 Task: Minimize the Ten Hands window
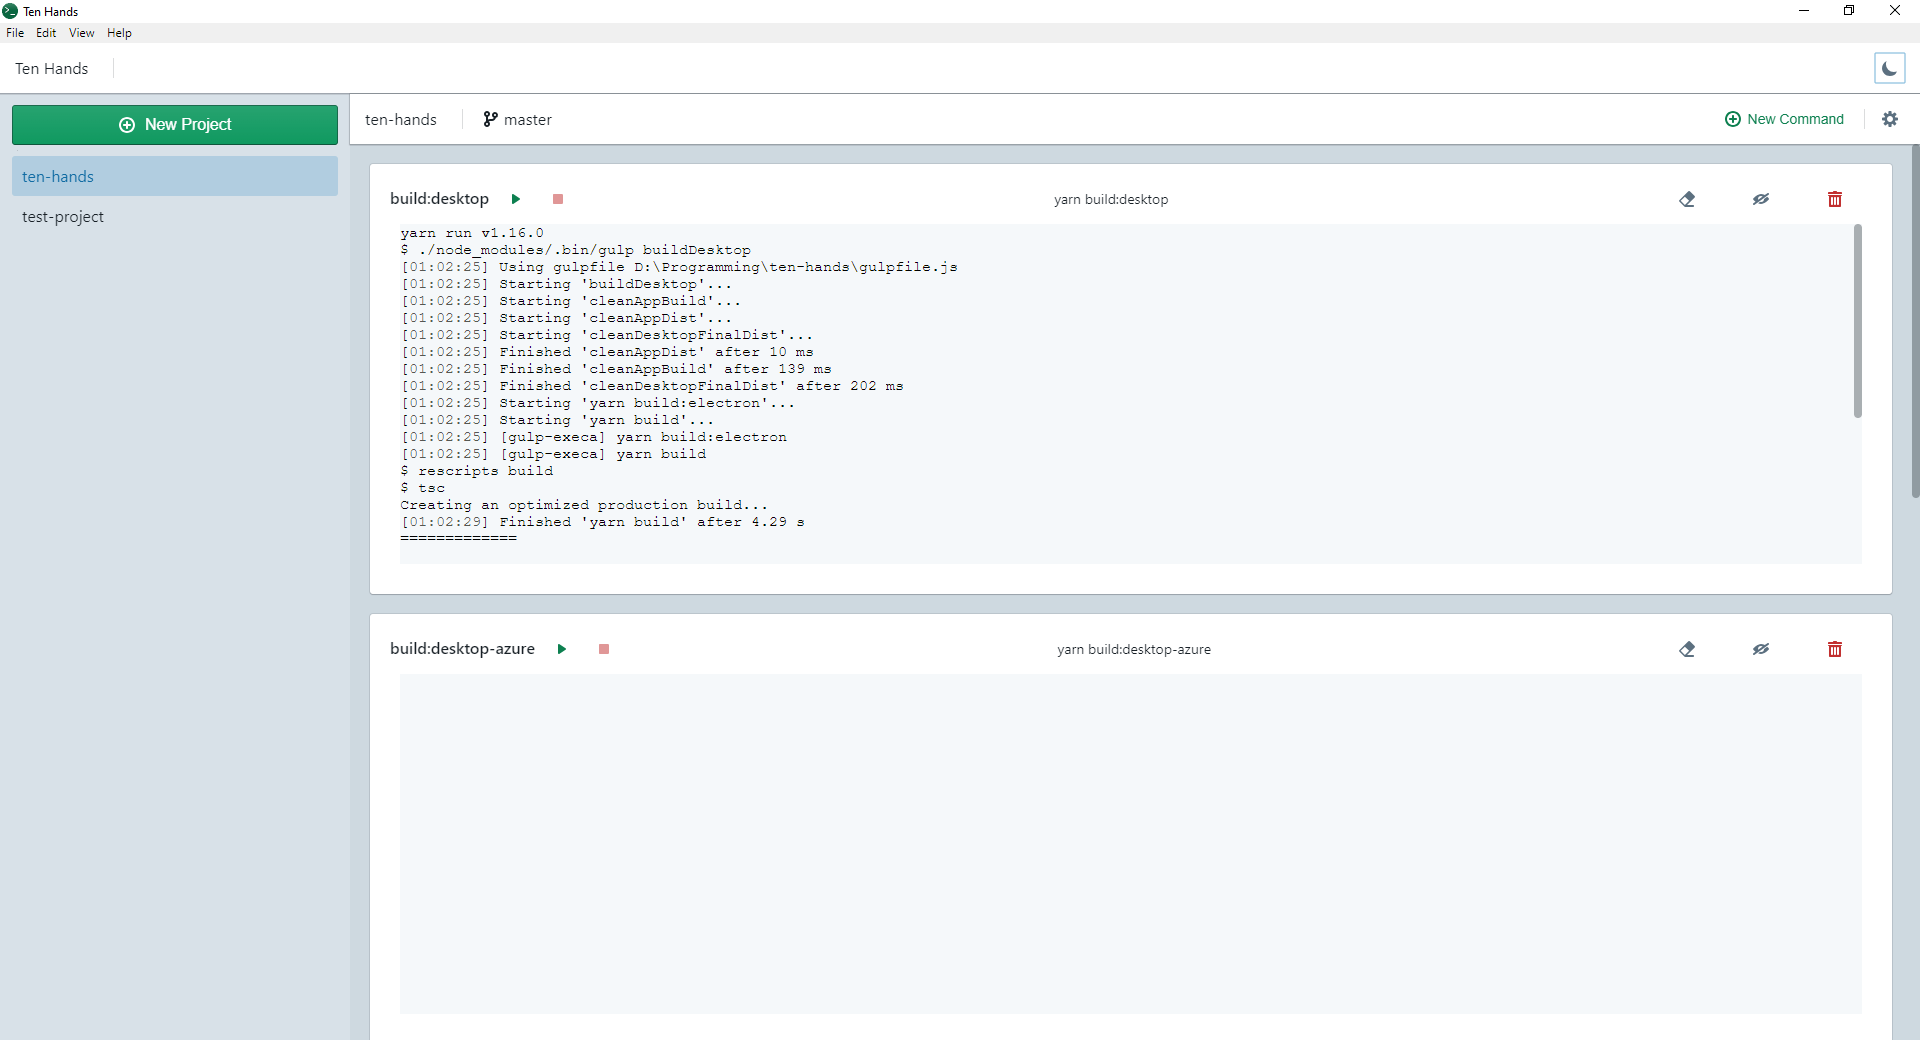[1804, 11]
